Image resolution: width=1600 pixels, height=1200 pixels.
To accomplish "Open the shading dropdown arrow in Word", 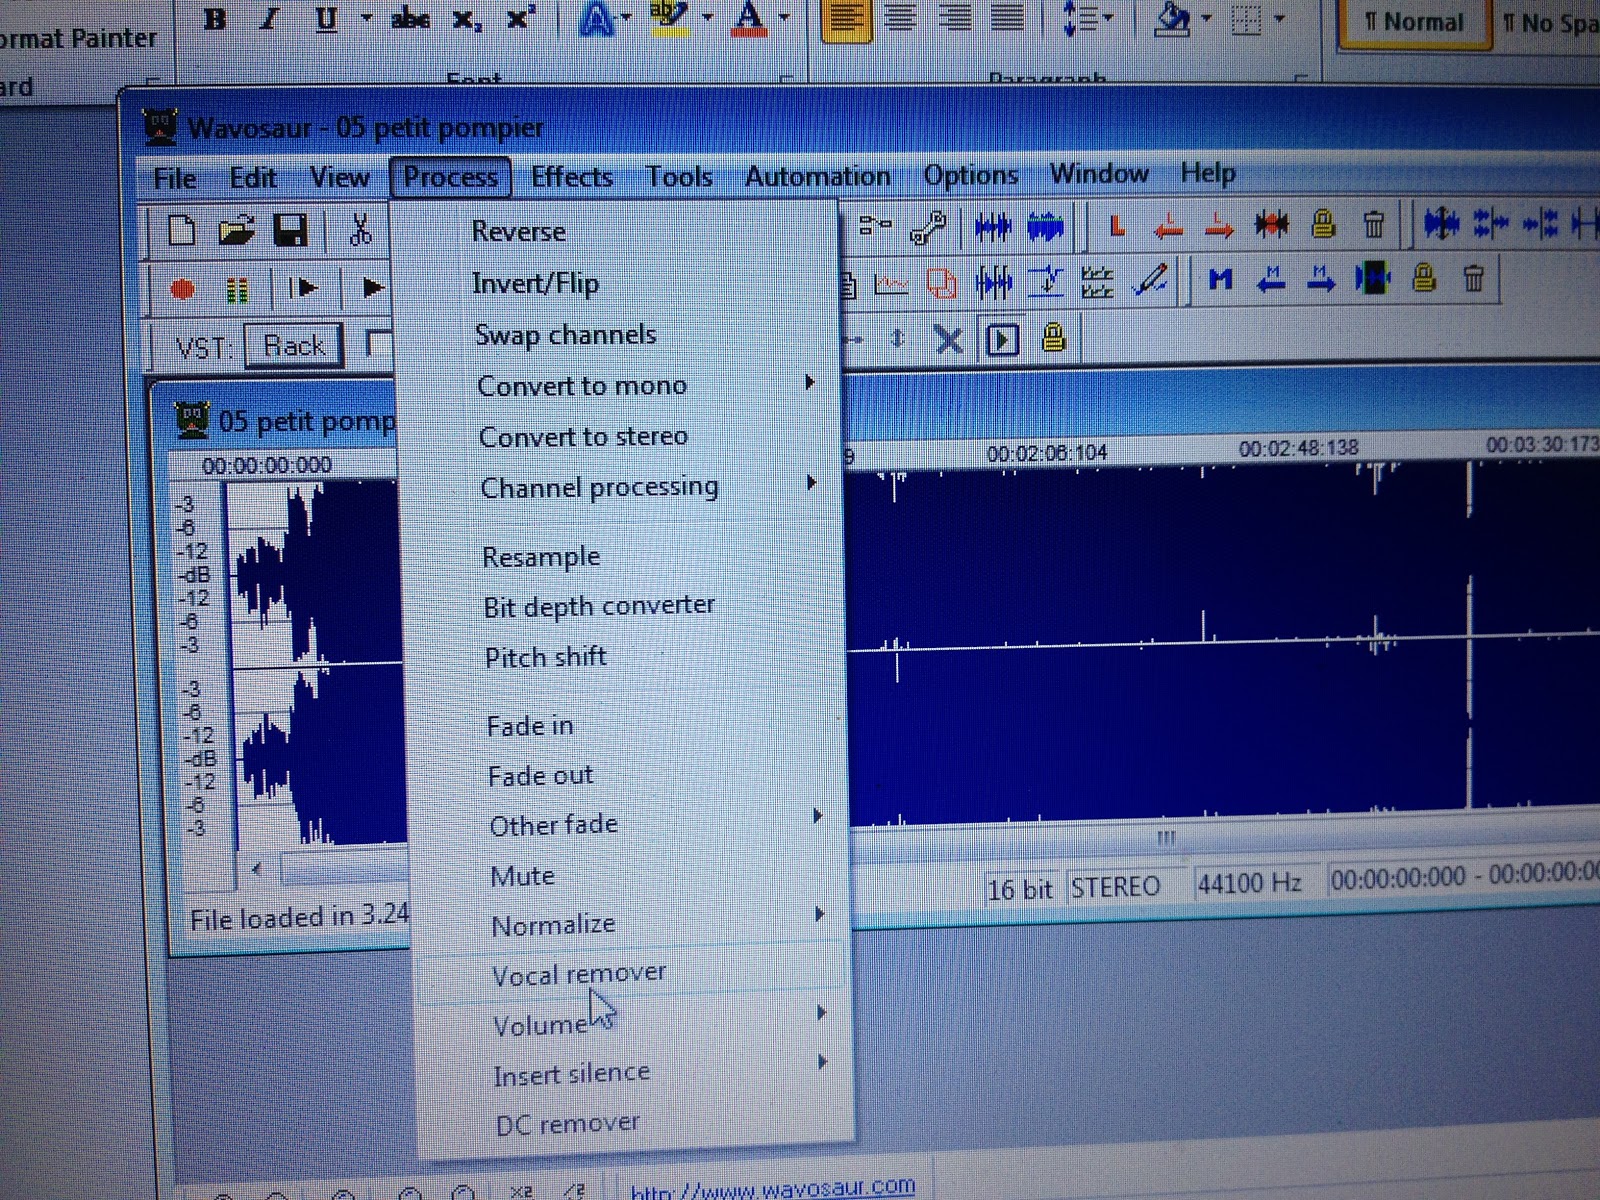I will (1207, 18).
